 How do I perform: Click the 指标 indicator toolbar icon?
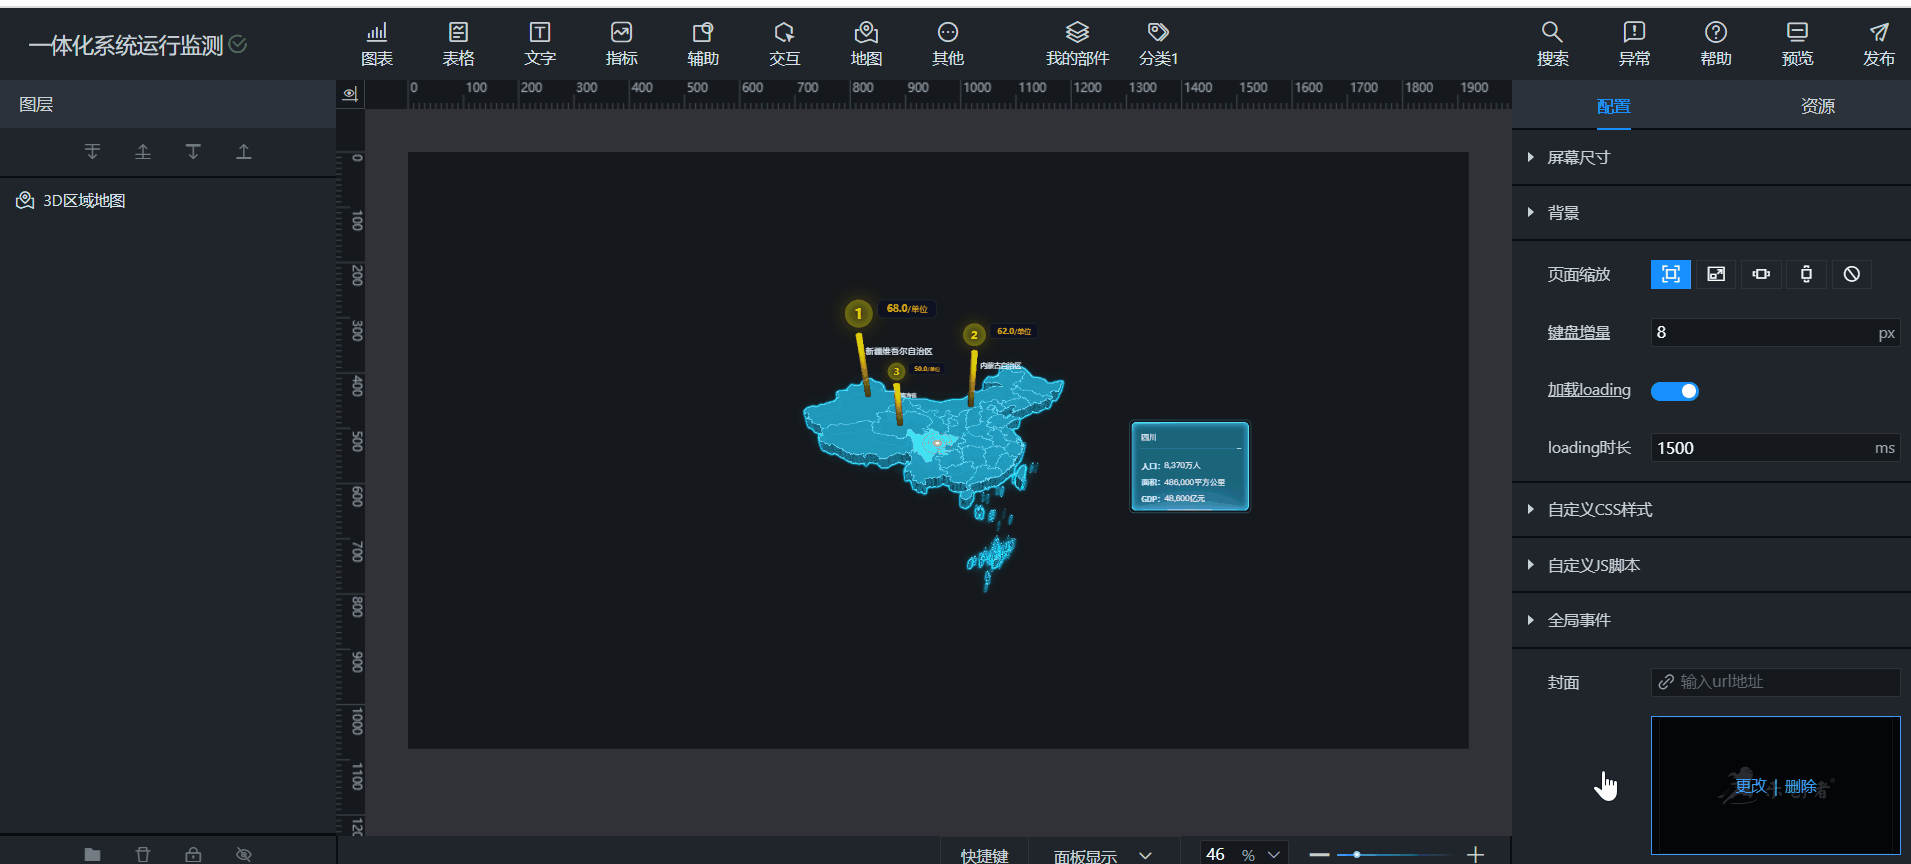621,44
